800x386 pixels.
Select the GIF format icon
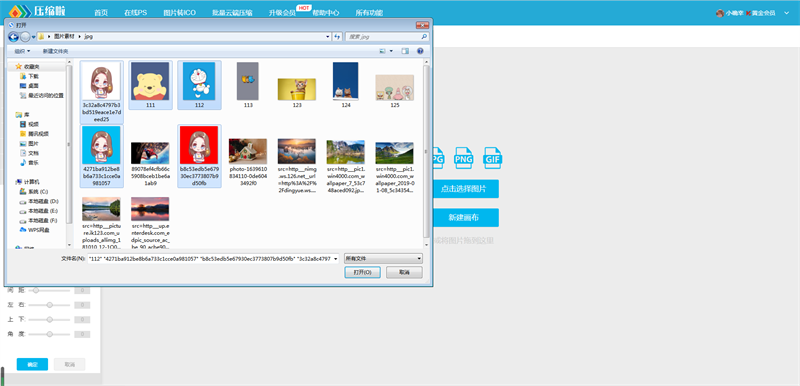pyautogui.click(x=493, y=158)
